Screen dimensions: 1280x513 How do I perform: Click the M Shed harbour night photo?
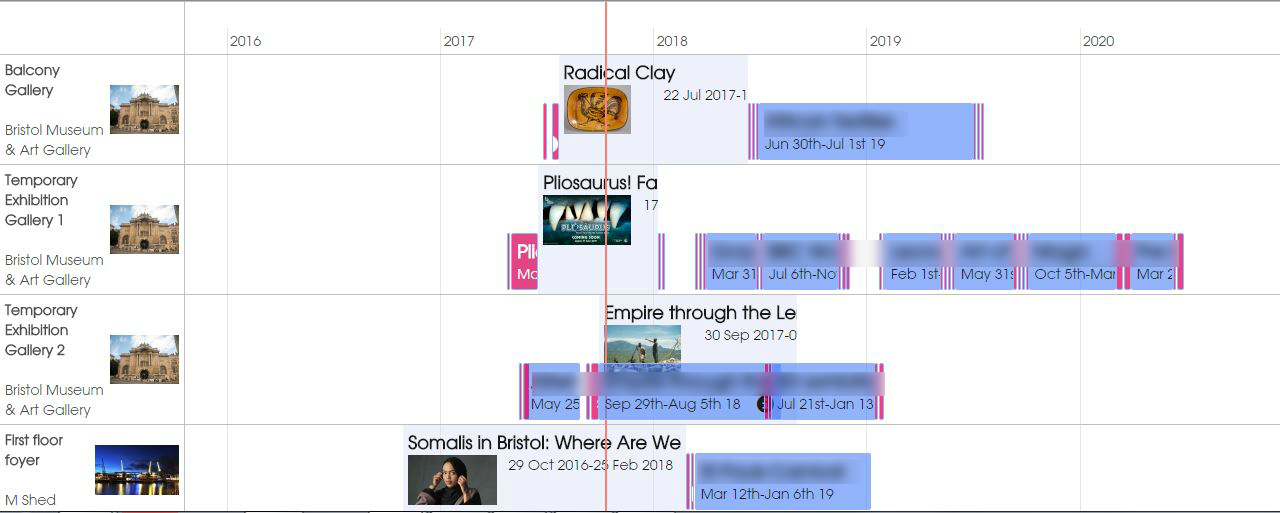tap(137, 470)
